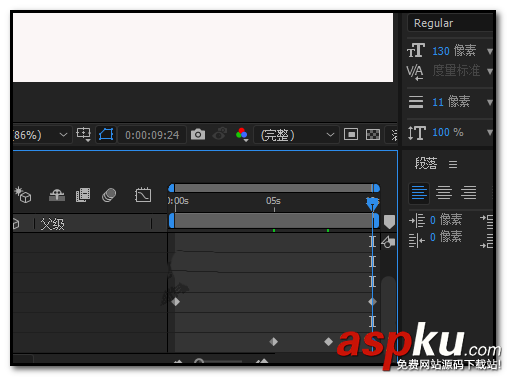This screenshot has width=507, height=377.
Task: Click the VA kerning icon
Action: coord(415,71)
